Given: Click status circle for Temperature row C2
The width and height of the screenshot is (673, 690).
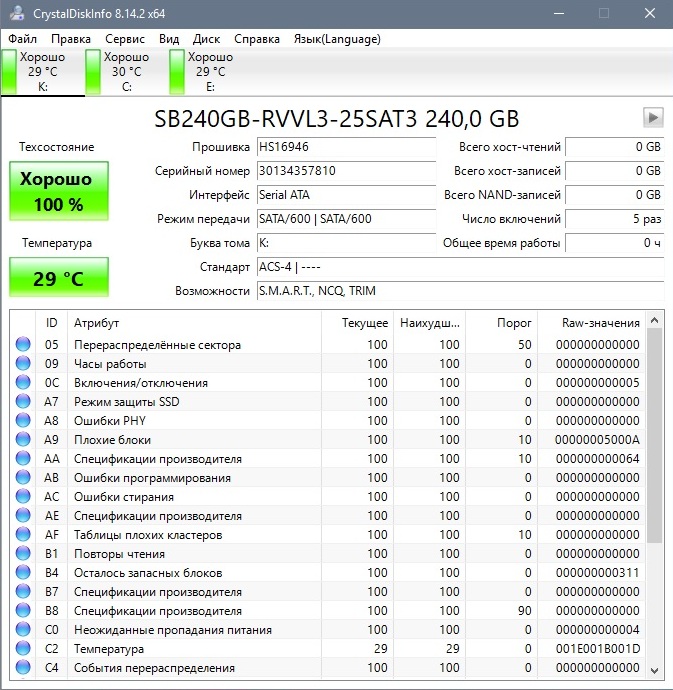Looking at the screenshot, I should [x=23, y=649].
